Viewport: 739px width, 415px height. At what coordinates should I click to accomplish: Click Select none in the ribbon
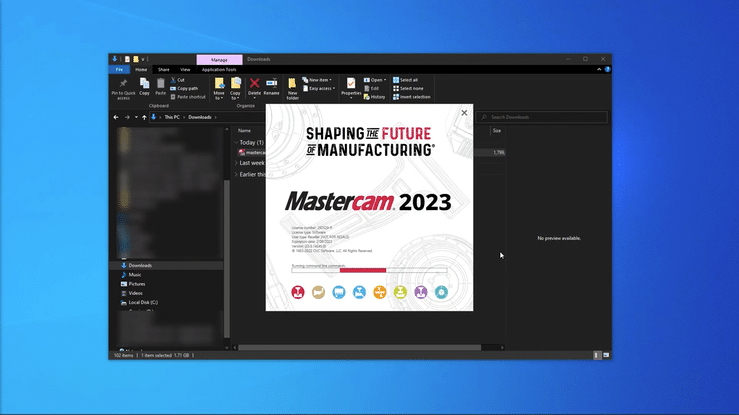click(x=408, y=89)
